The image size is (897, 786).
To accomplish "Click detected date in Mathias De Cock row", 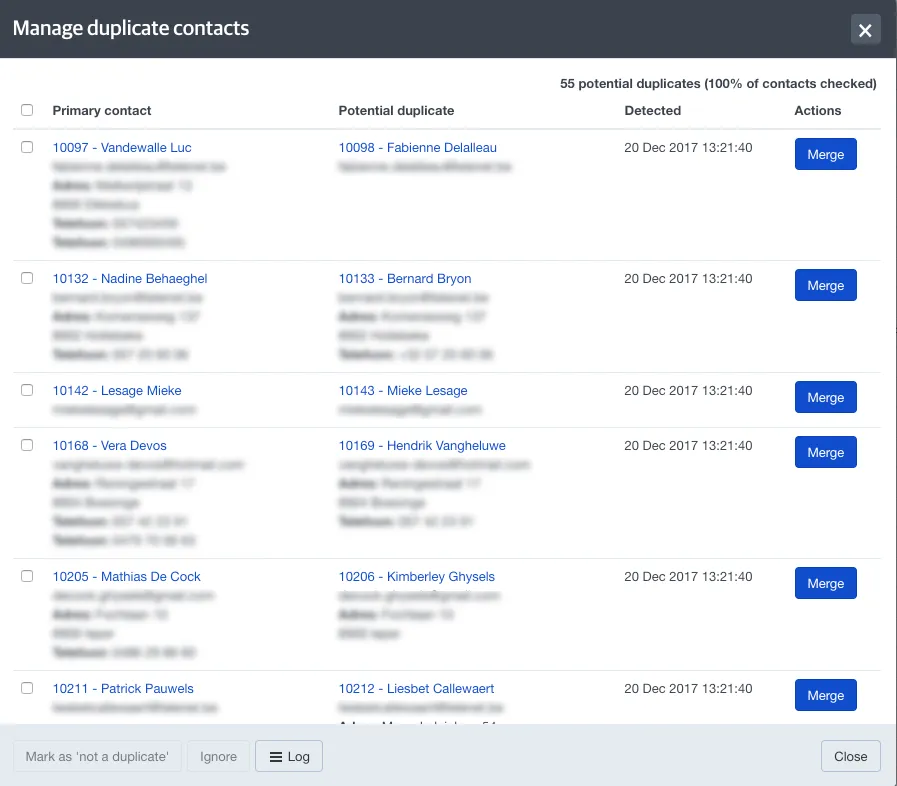I will [688, 577].
